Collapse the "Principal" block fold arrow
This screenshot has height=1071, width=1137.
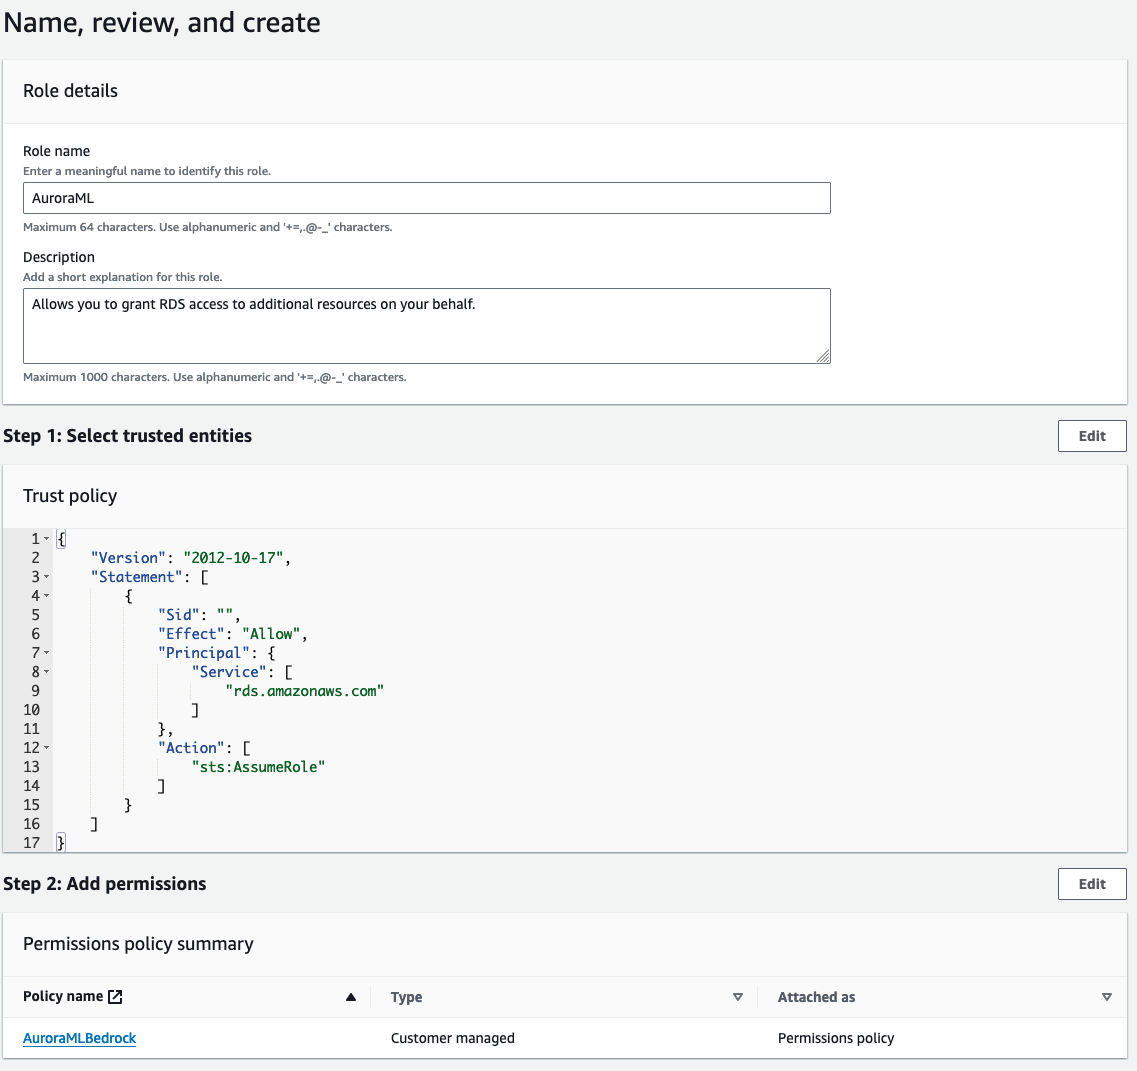(x=47, y=653)
